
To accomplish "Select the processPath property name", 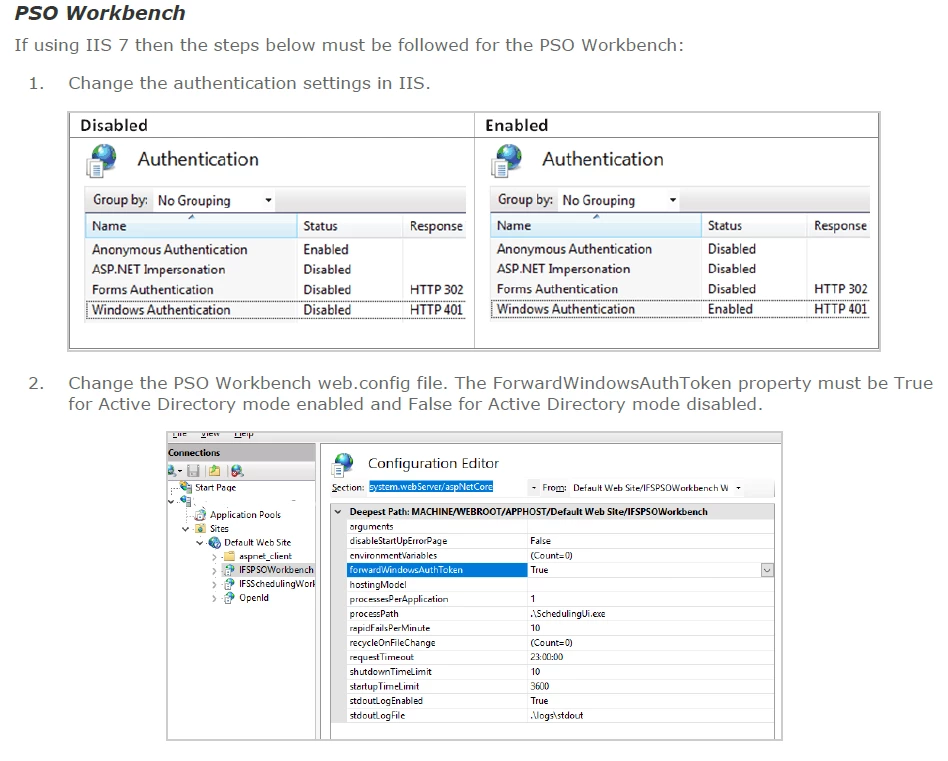I will tap(374, 614).
